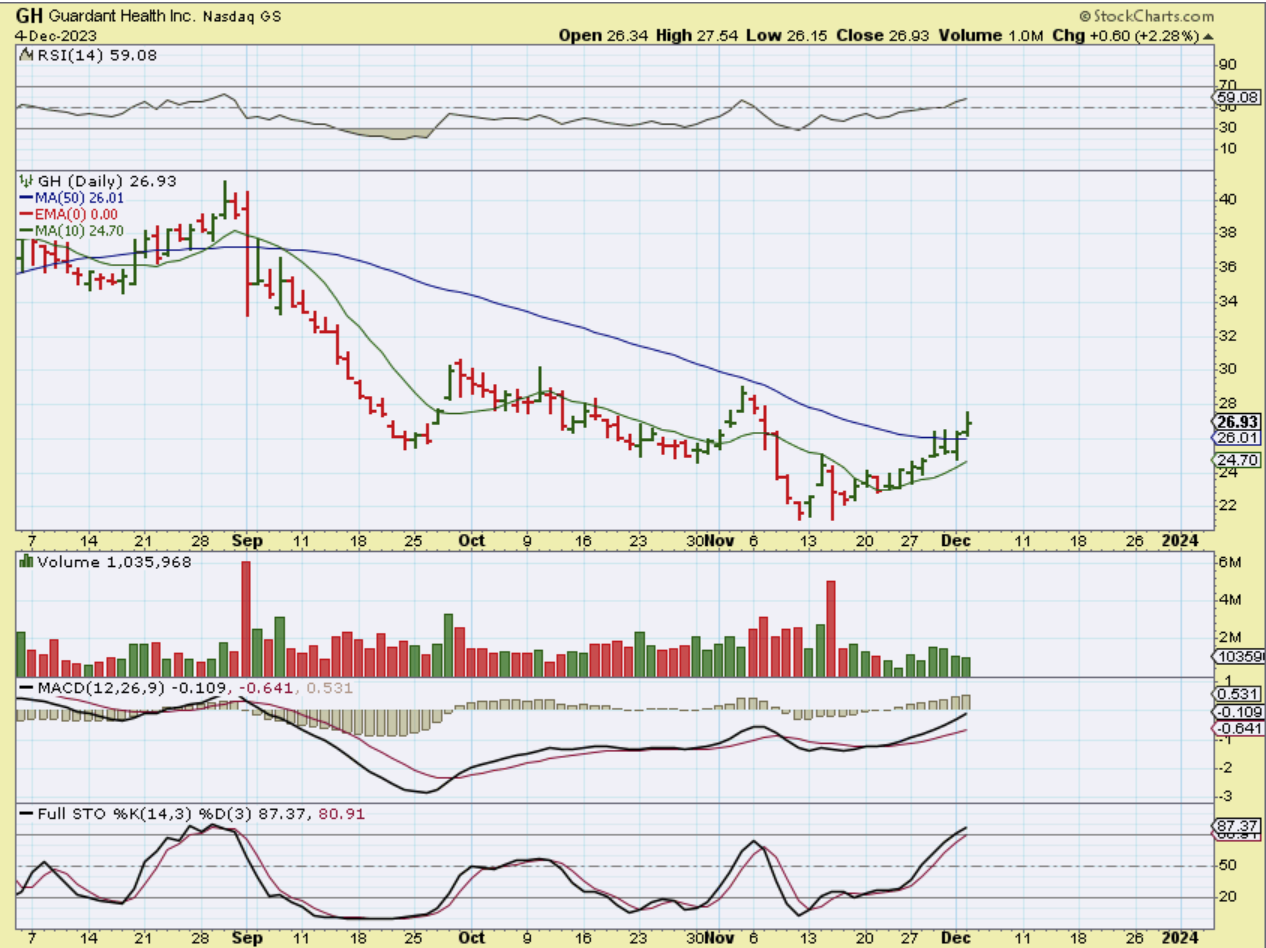
Task: Click the tallest red volume bar in September
Action: 246,620
